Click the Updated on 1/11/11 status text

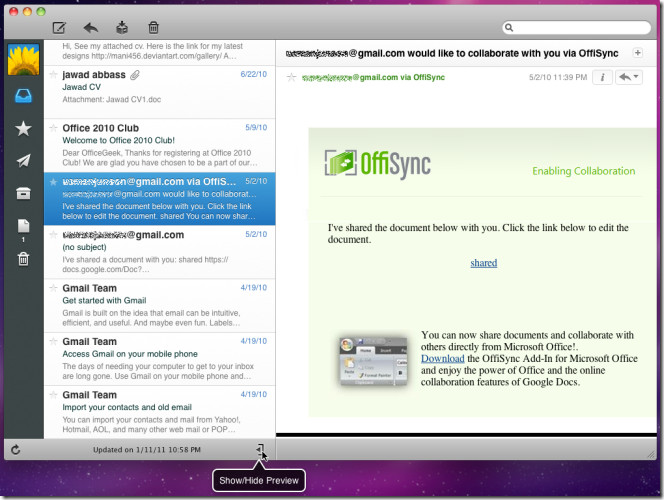[147, 450]
